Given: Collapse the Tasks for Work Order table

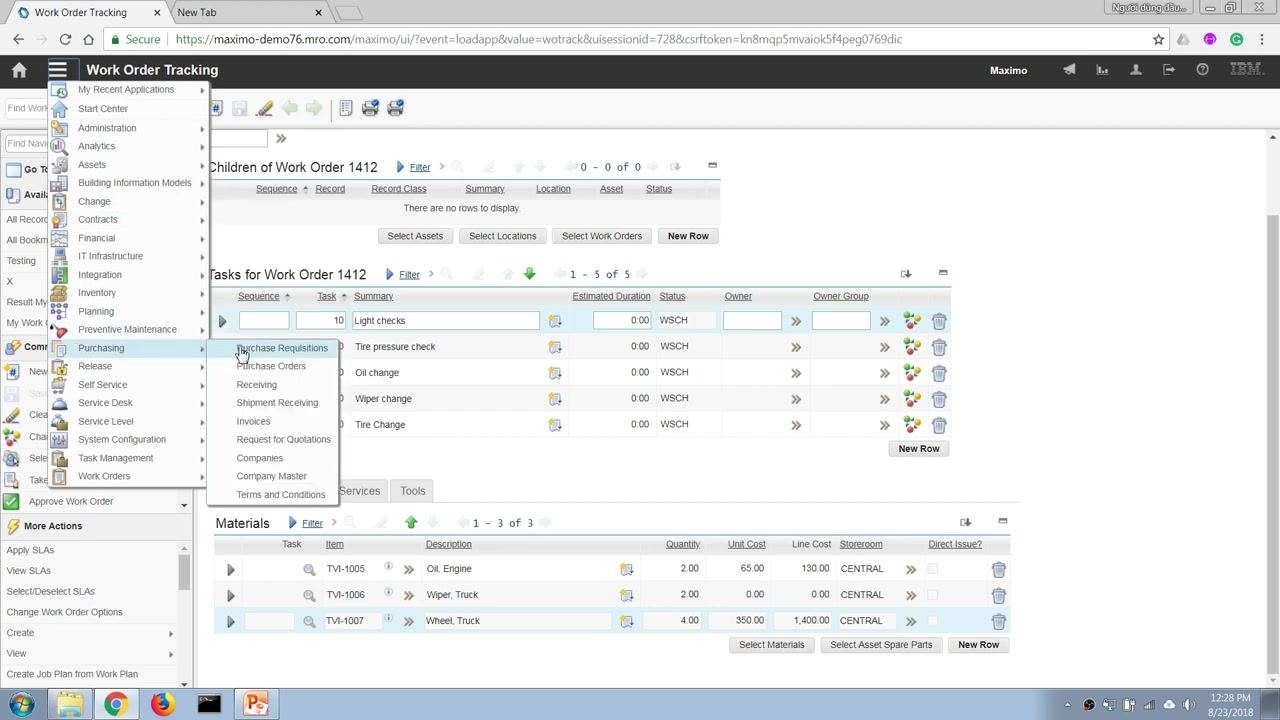Looking at the screenshot, I should pos(943,273).
